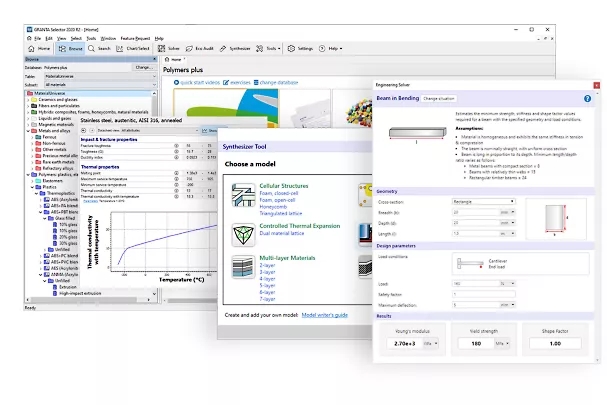This screenshot has height=405, width=607.
Task: Choose the Honeycomb model
Action: [x=273, y=207]
